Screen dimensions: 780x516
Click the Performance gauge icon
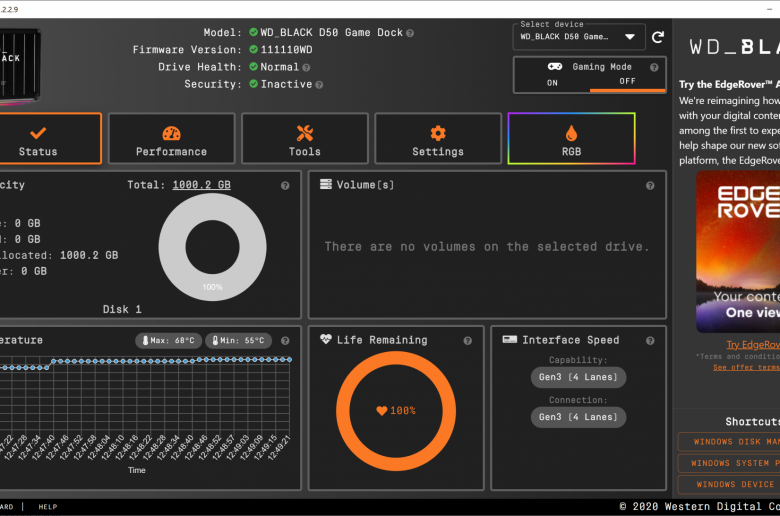pyautogui.click(x=172, y=133)
